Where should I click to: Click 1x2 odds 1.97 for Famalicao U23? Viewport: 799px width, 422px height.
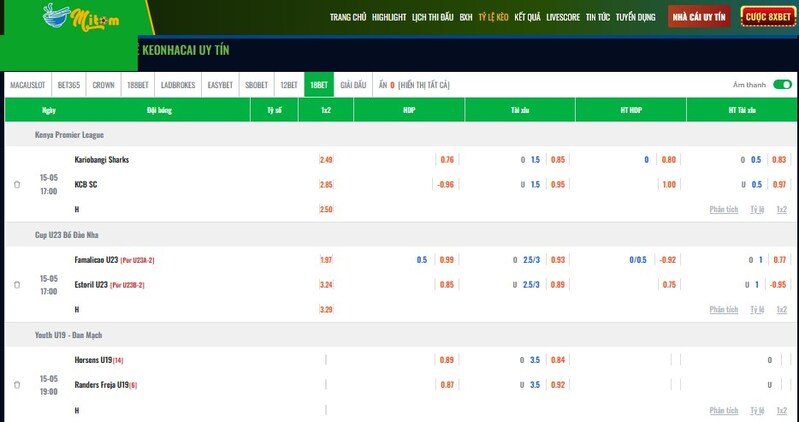[326, 260]
